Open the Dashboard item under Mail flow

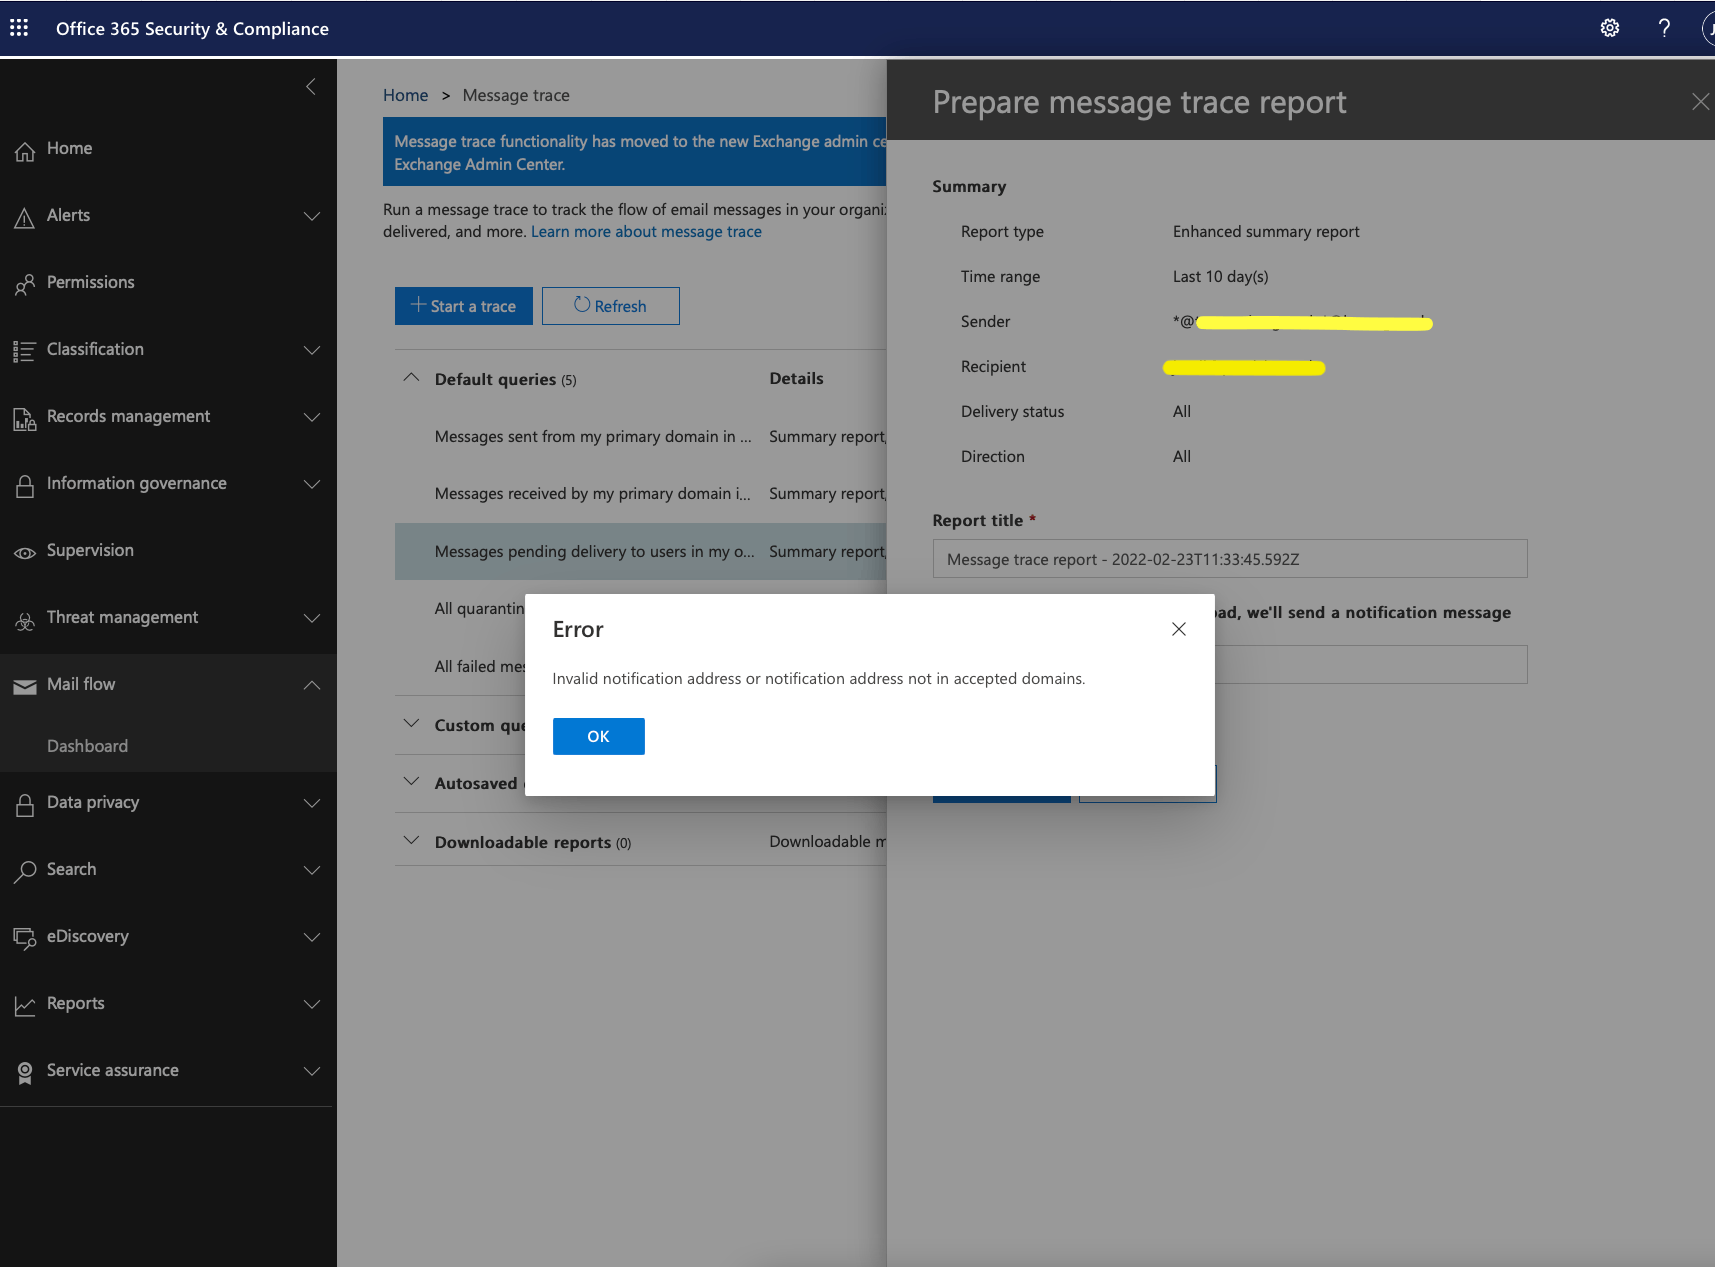pos(87,746)
